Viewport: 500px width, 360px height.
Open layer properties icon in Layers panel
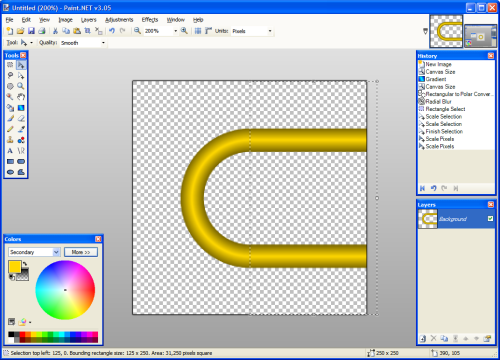click(x=487, y=338)
